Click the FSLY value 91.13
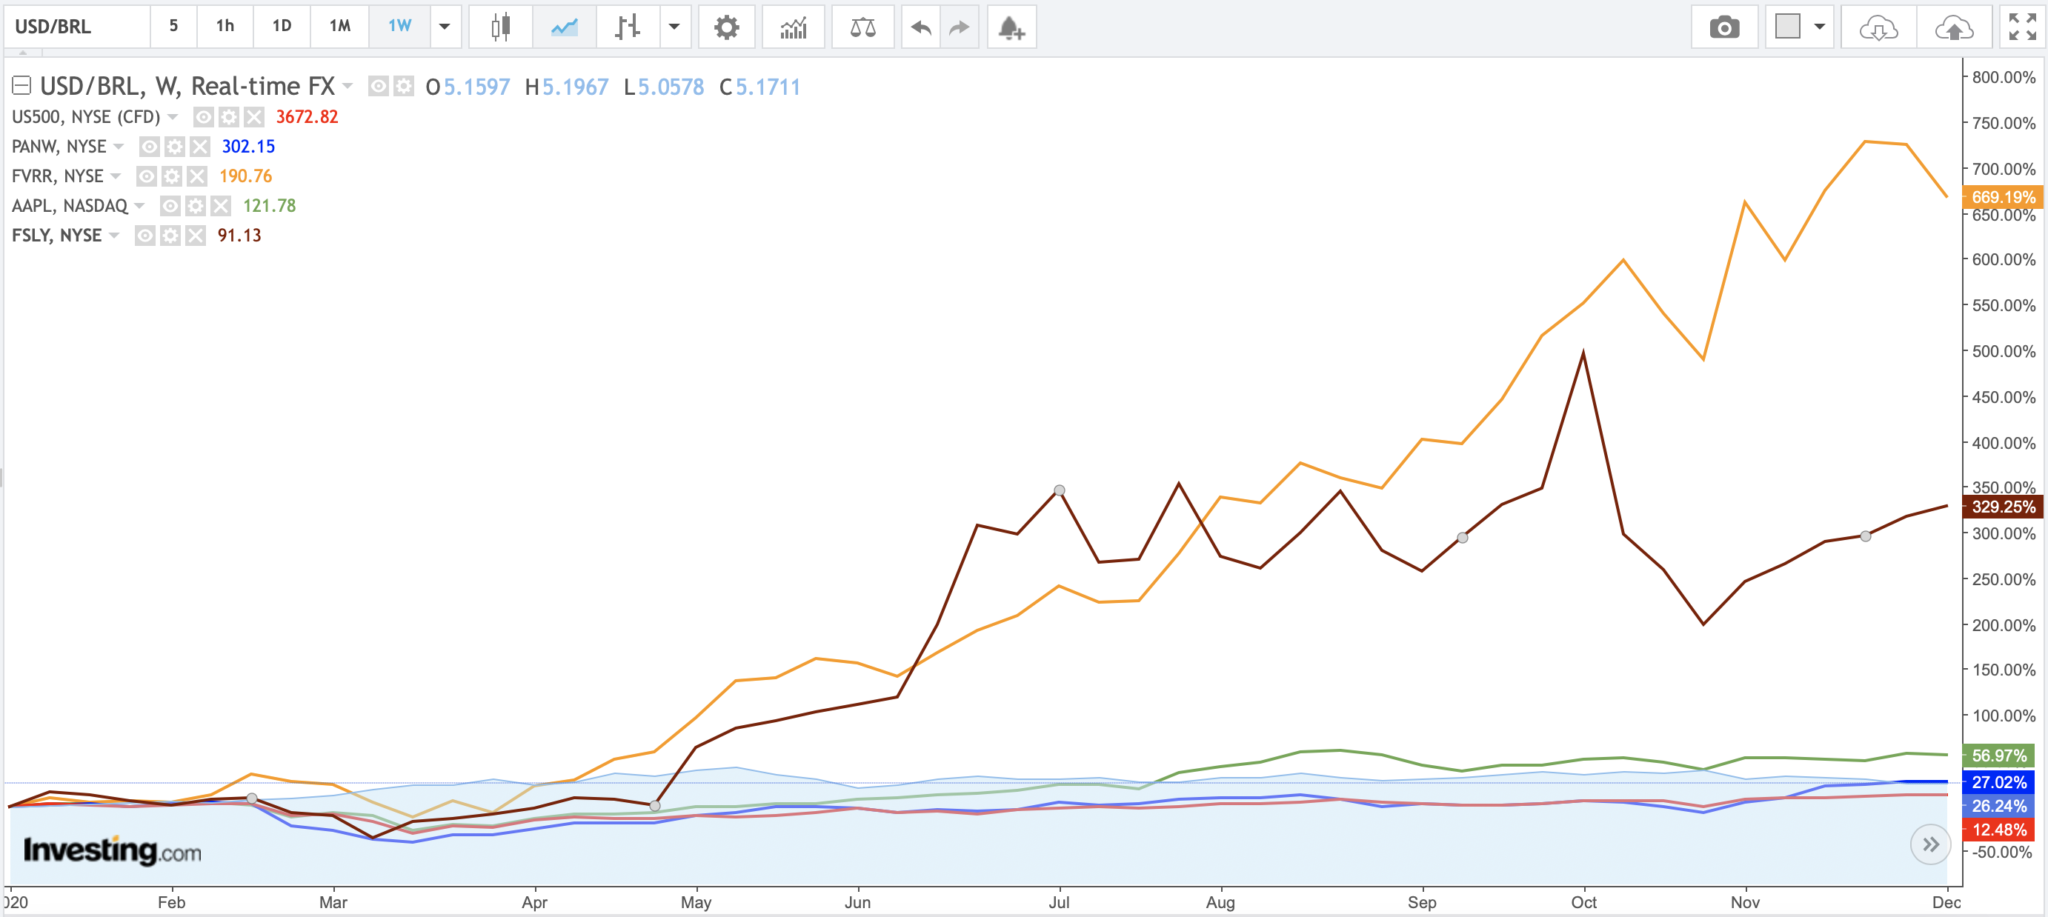Image resolution: width=2048 pixels, height=917 pixels. click(239, 236)
